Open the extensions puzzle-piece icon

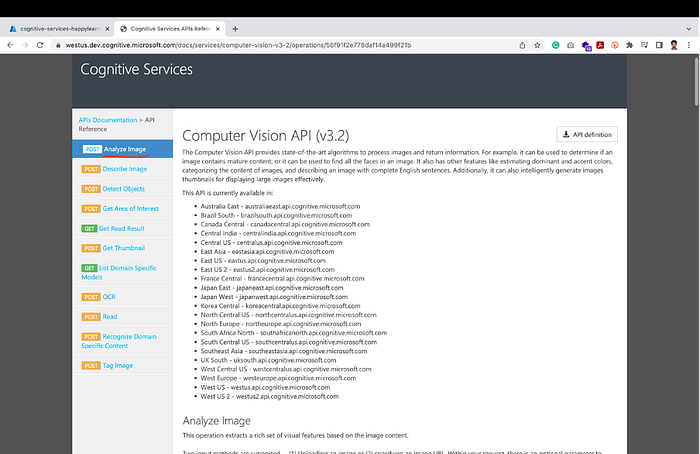click(629, 45)
